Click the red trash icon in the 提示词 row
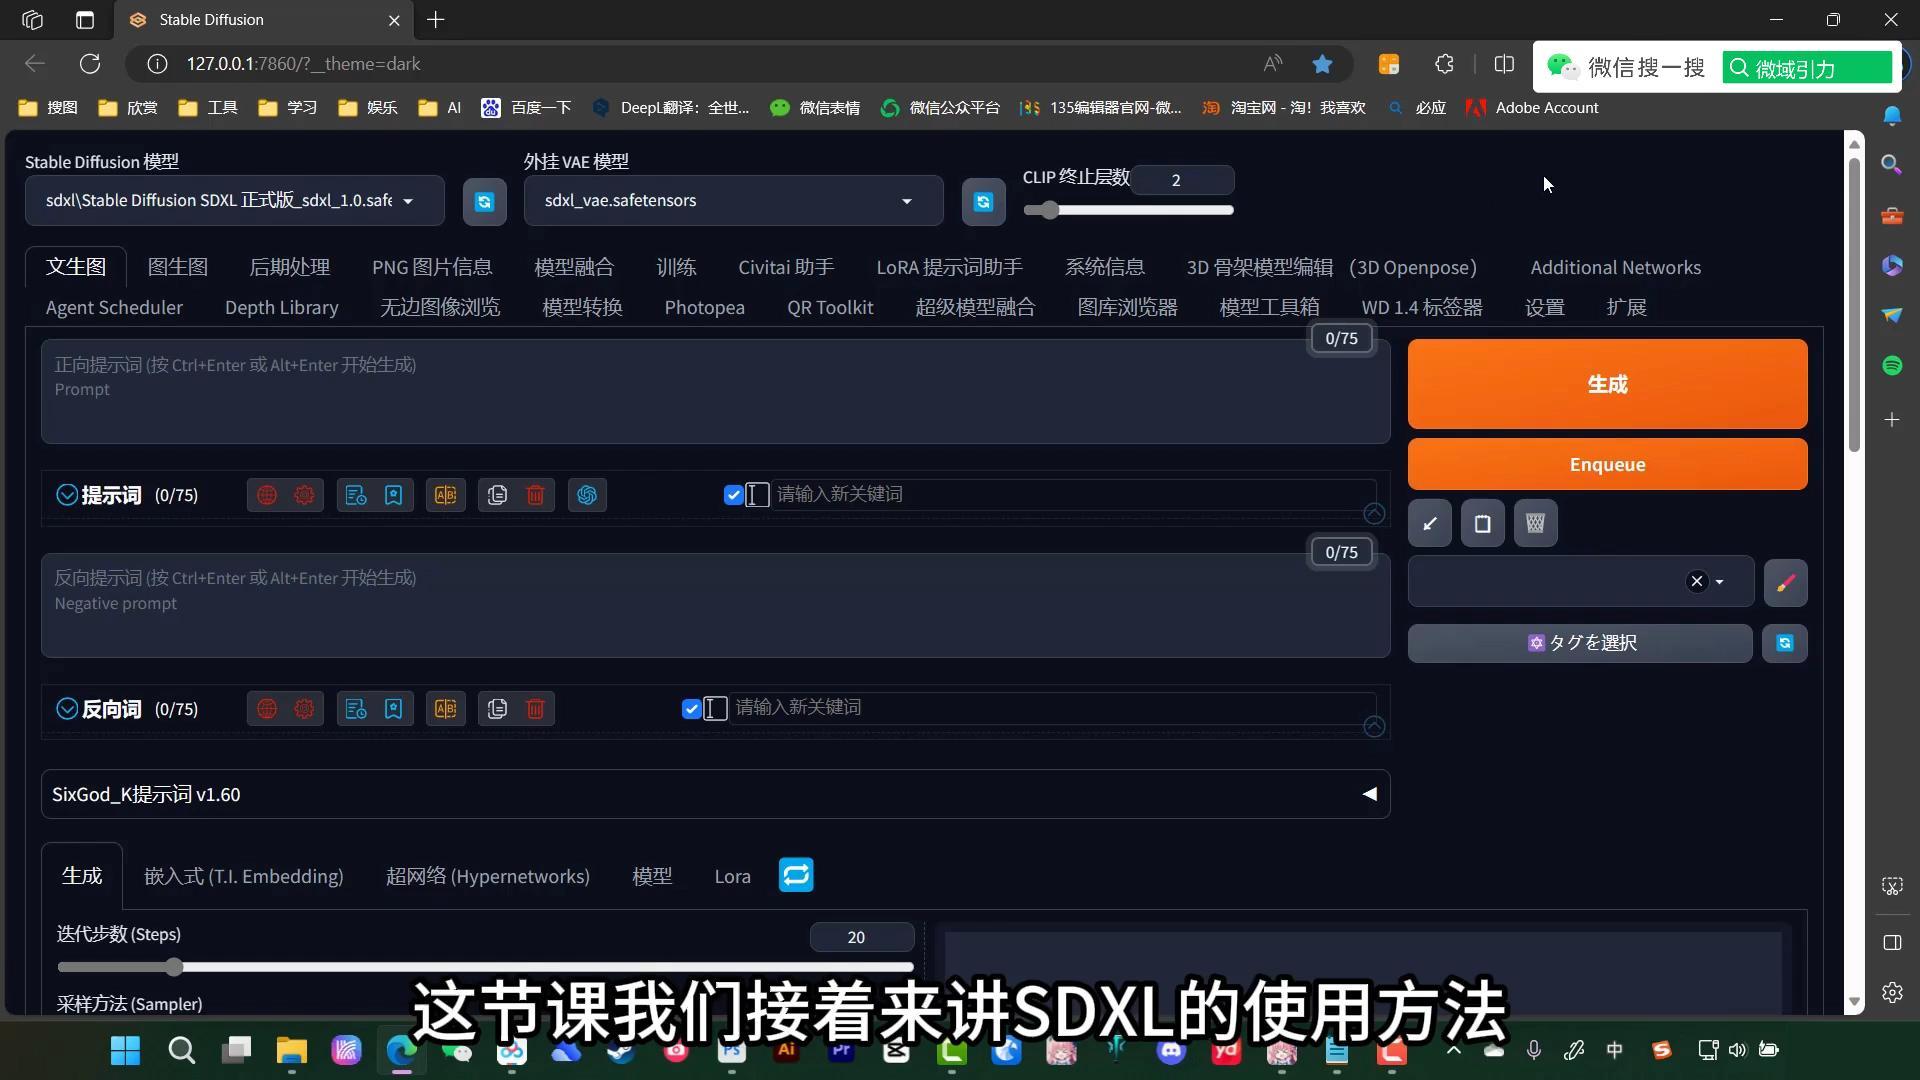The height and width of the screenshot is (1080, 1920). (536, 495)
